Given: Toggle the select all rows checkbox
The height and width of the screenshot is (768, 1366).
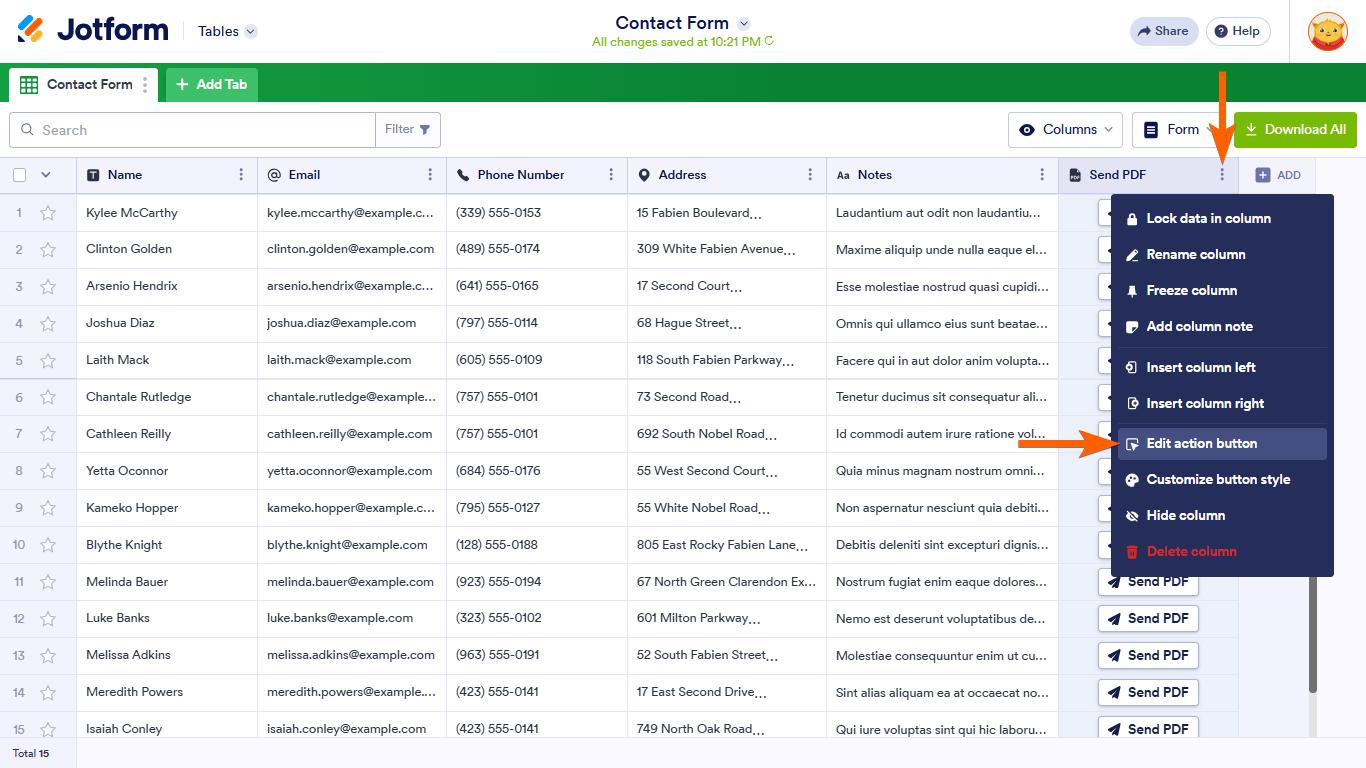Looking at the screenshot, I should 20,175.
